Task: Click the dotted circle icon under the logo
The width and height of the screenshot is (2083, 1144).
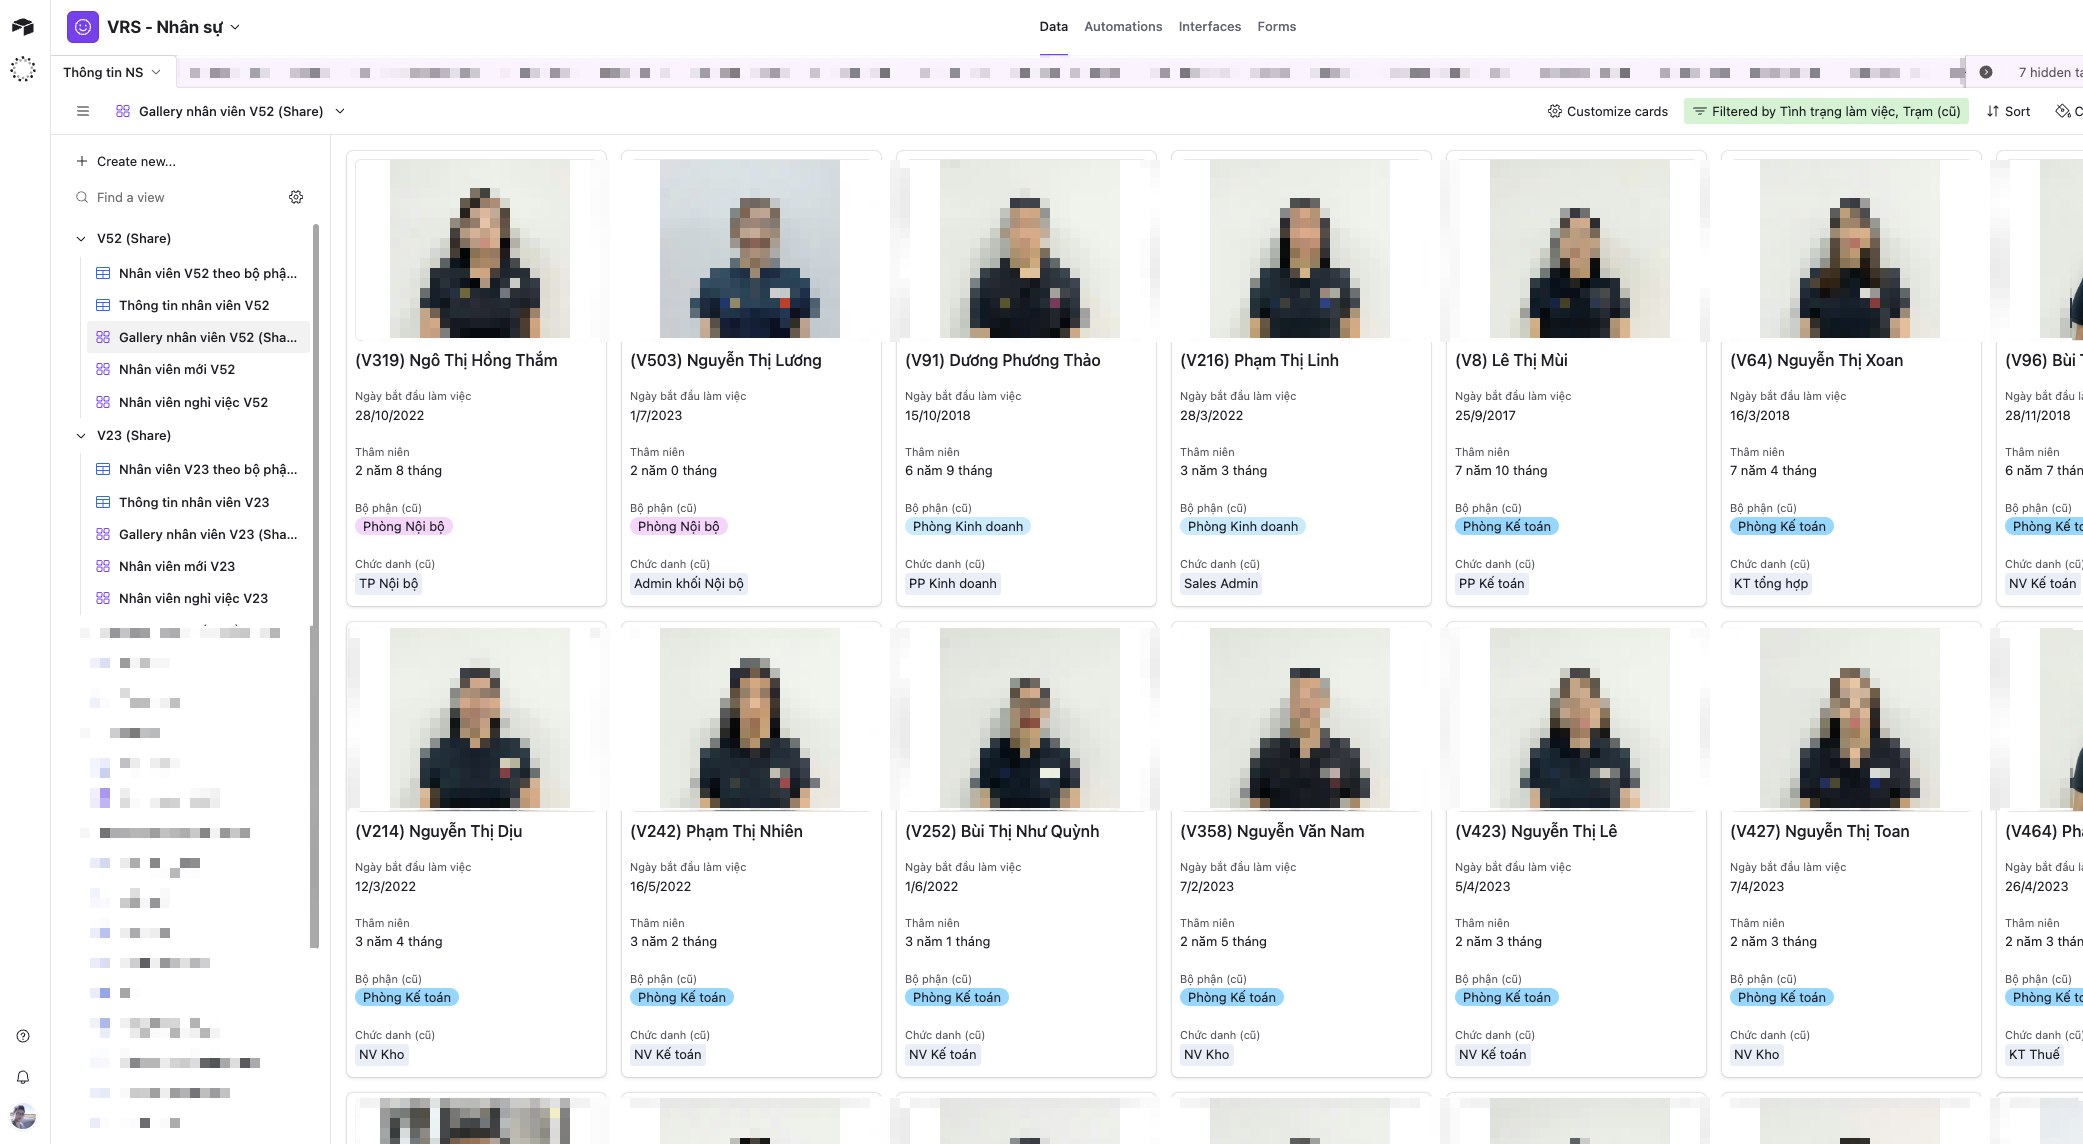Action: pyautogui.click(x=23, y=69)
